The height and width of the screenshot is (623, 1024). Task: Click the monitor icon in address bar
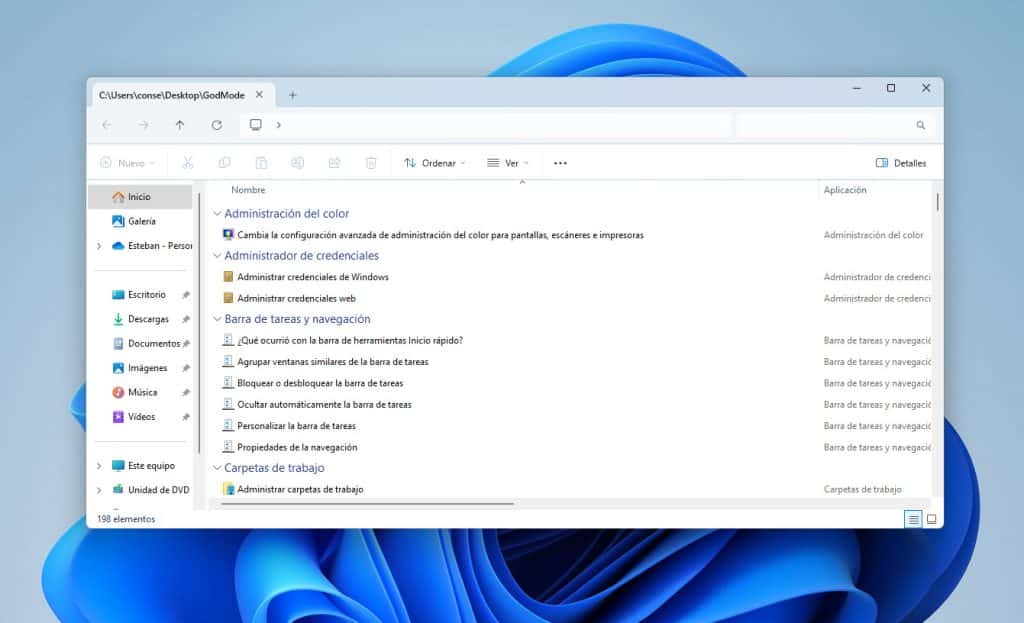pos(256,125)
